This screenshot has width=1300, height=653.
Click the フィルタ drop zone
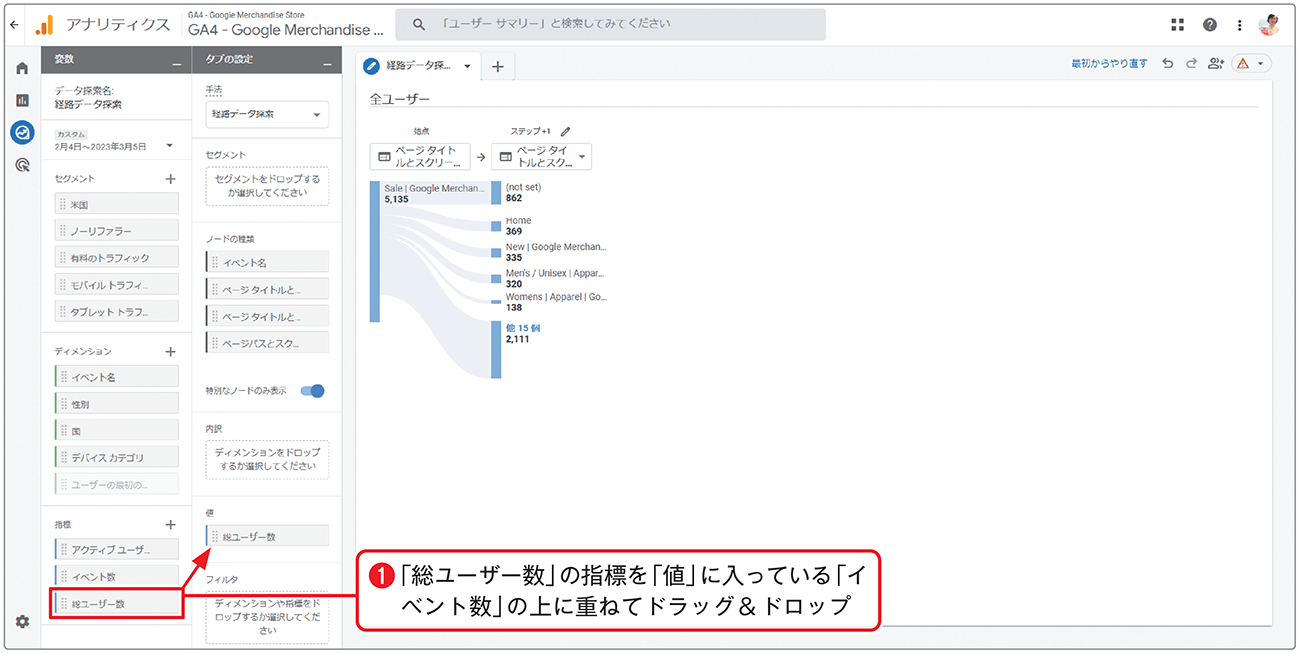[x=267, y=616]
